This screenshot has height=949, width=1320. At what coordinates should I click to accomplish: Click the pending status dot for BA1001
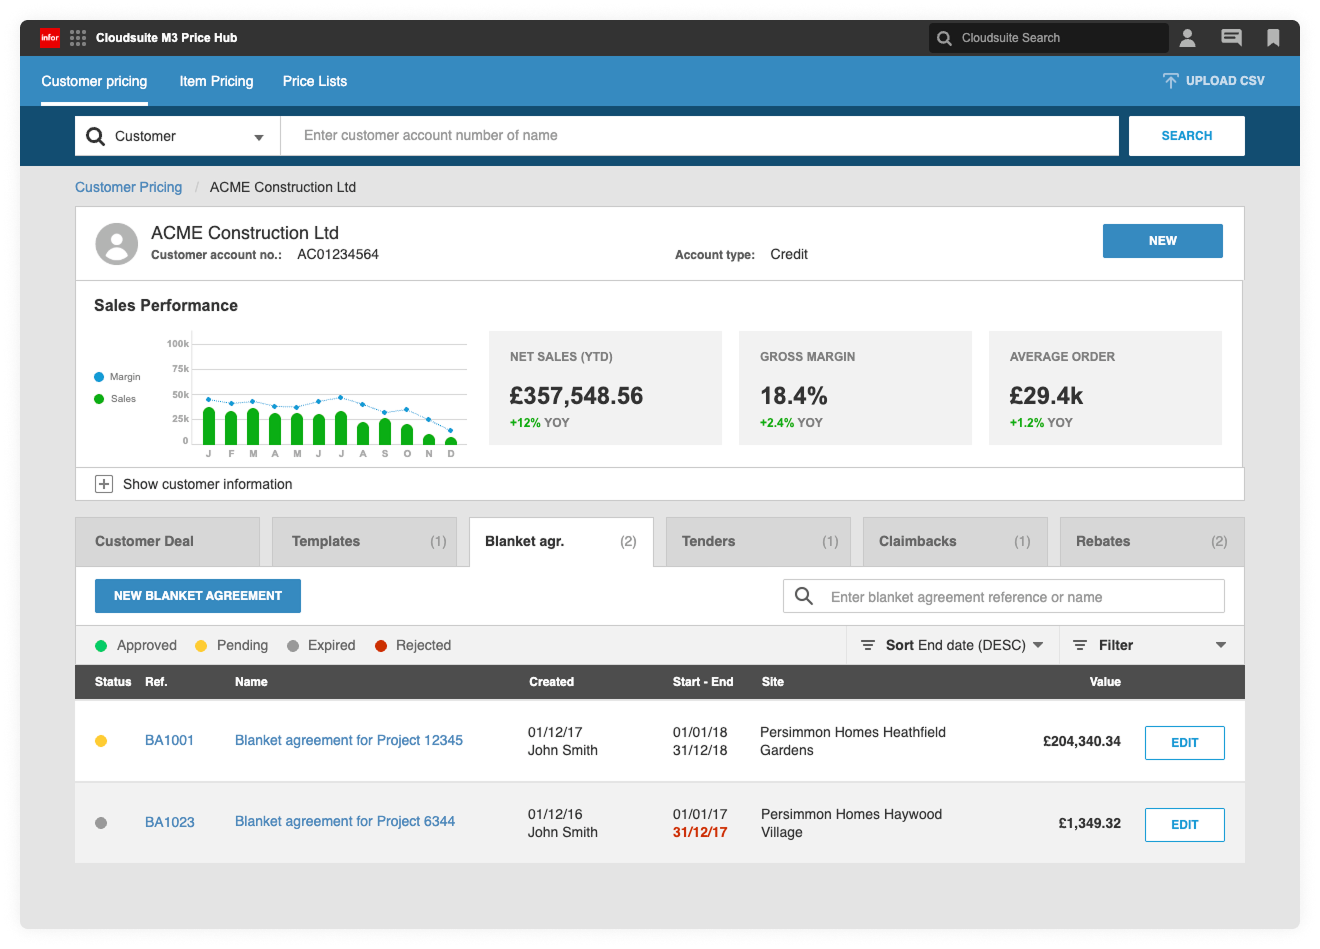click(101, 741)
